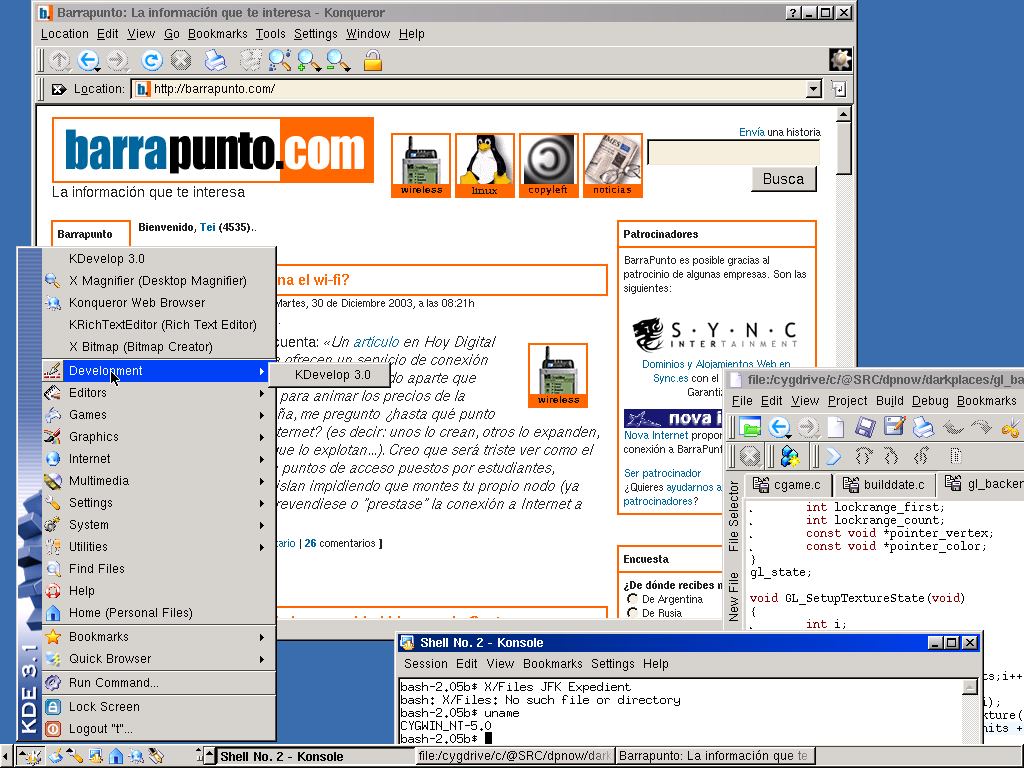The height and width of the screenshot is (768, 1024).
Task: Expand the Editors submenu in the K menu
Action: [159, 392]
